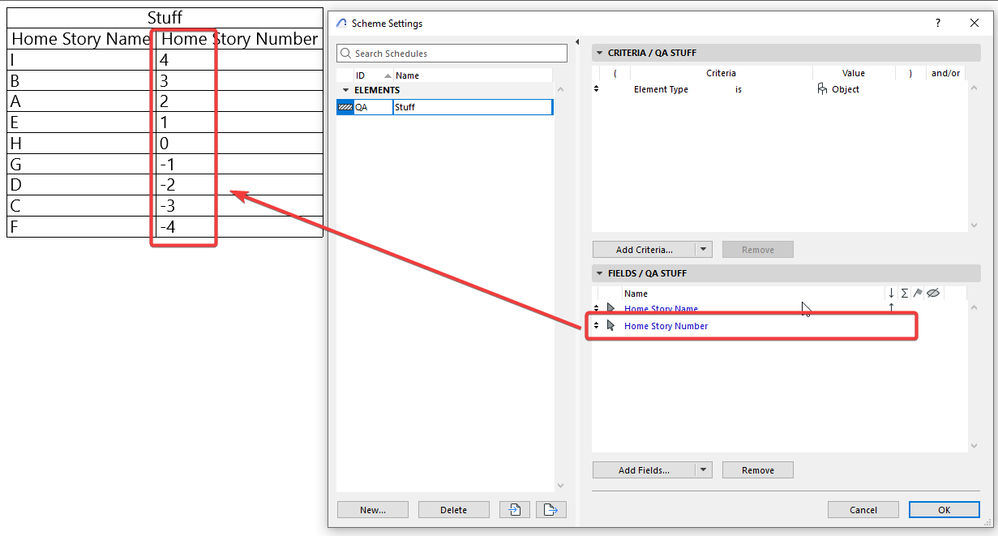Click the question mark help button
The height and width of the screenshot is (536, 998).
938,23
